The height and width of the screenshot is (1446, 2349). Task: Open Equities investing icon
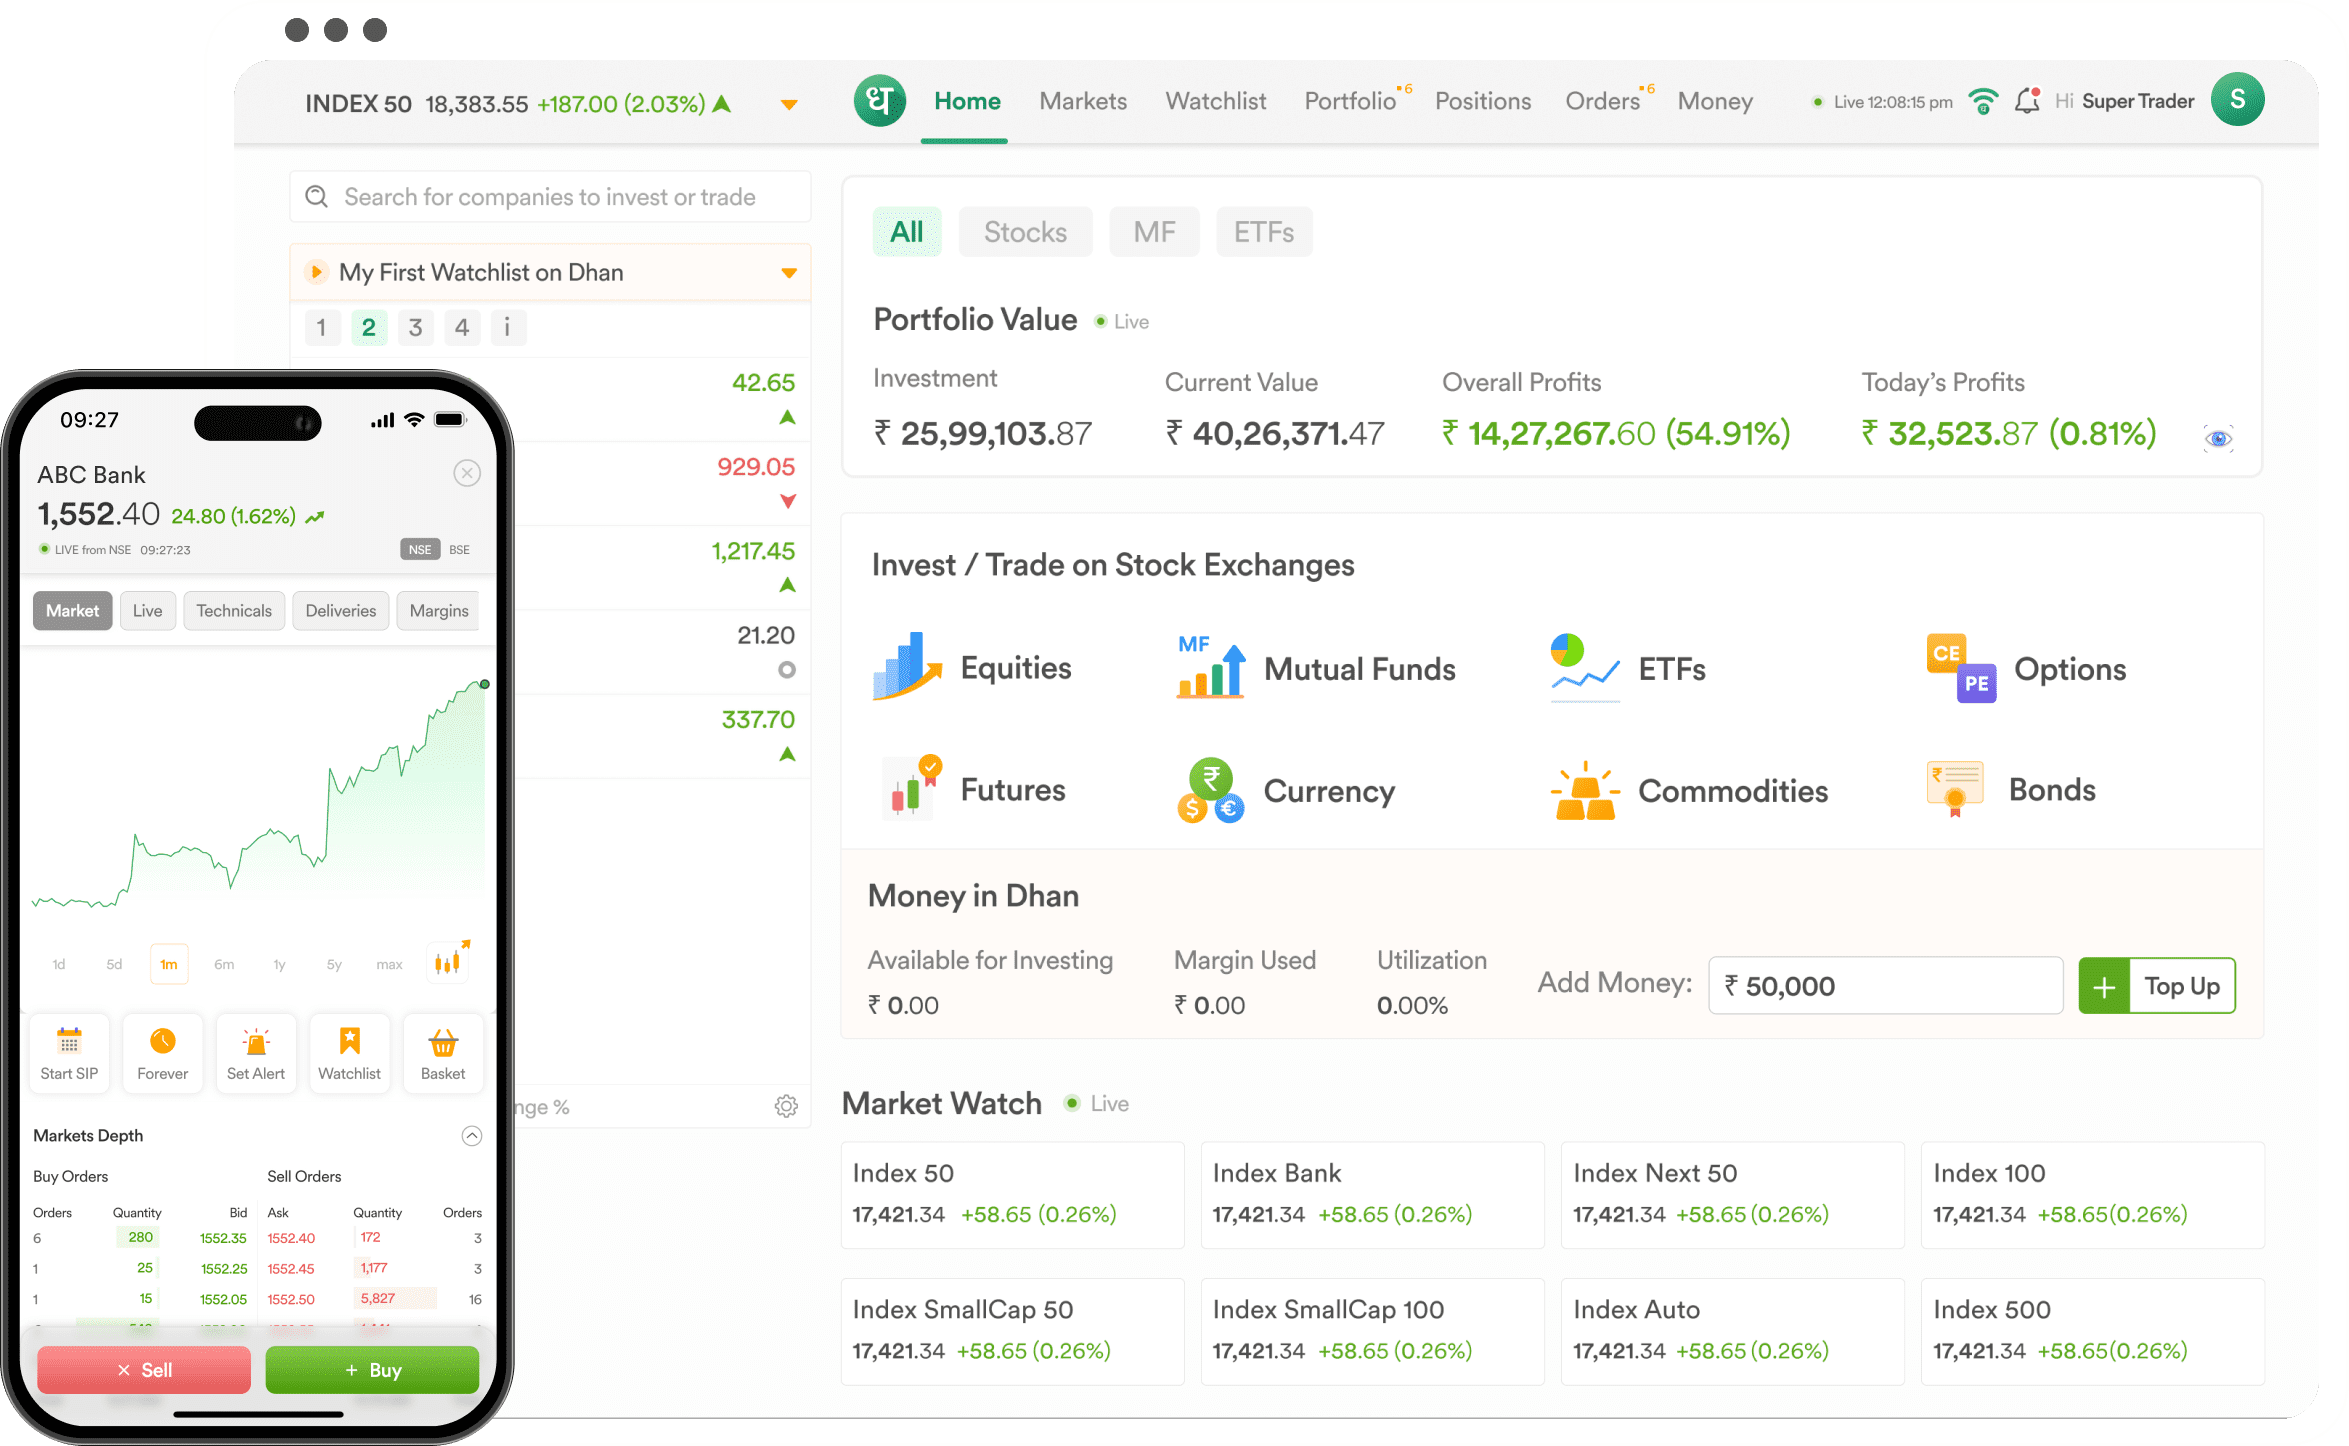906,666
